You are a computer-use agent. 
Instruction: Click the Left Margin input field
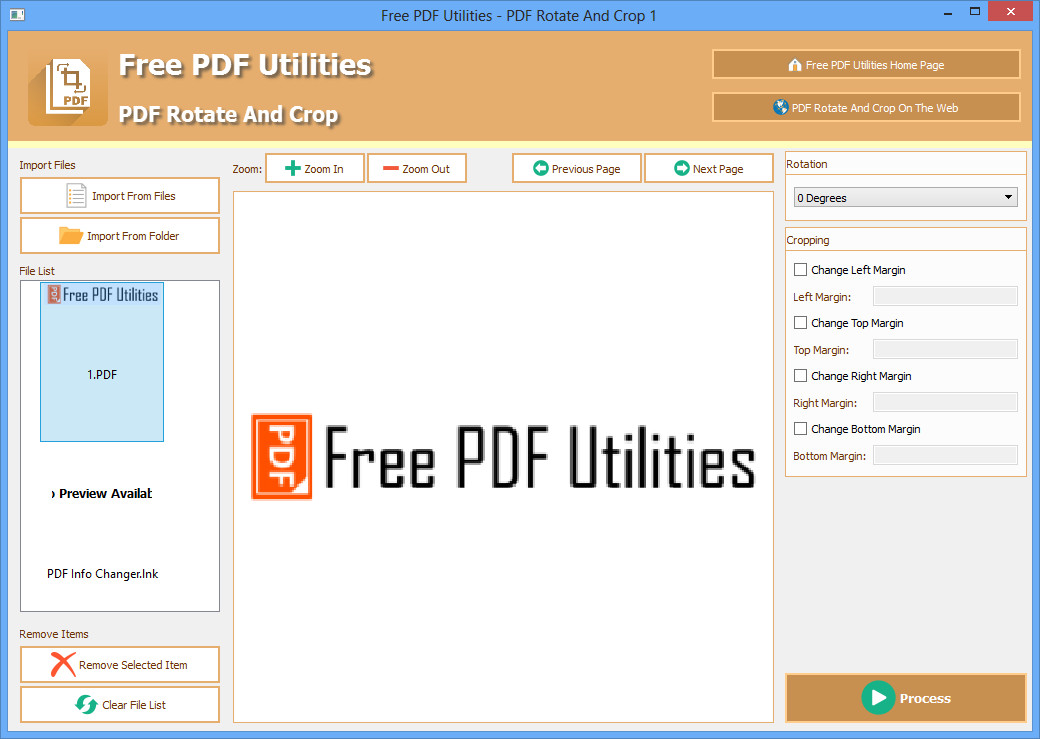pyautogui.click(x=945, y=296)
